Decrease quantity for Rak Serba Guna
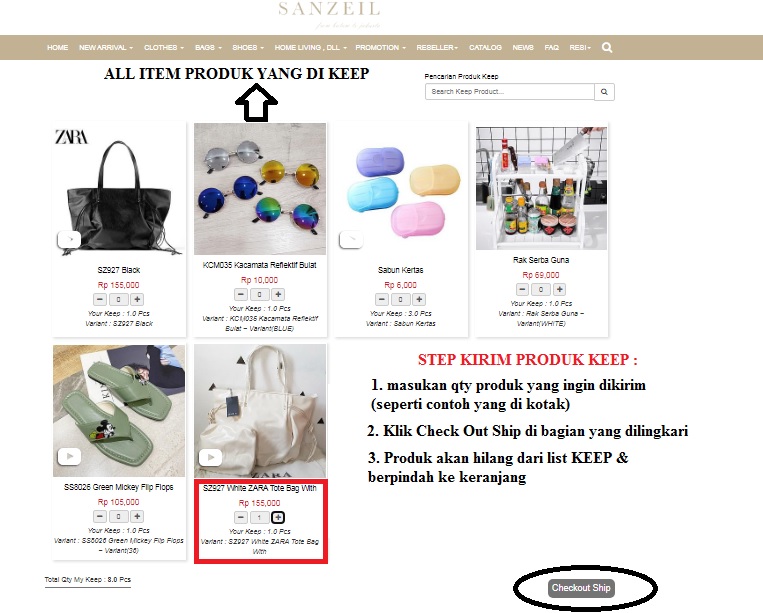The height and width of the screenshot is (613, 763). click(523, 289)
